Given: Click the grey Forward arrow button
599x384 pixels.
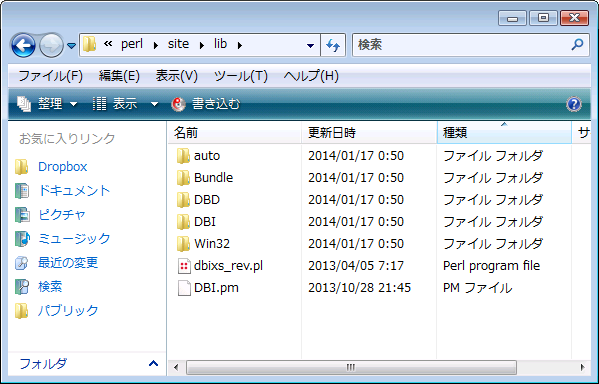Looking at the screenshot, I should [x=52, y=45].
